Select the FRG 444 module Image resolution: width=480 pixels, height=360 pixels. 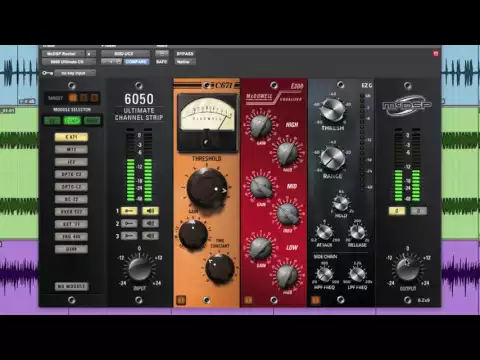pyautogui.click(x=71, y=237)
